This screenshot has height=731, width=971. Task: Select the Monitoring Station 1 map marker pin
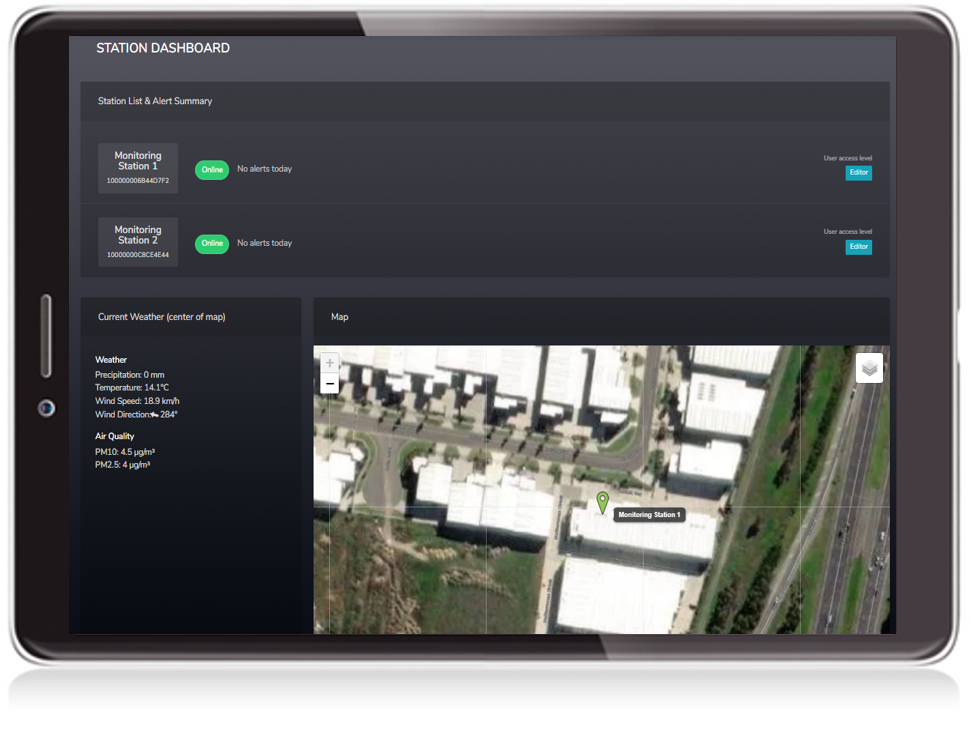[x=601, y=503]
